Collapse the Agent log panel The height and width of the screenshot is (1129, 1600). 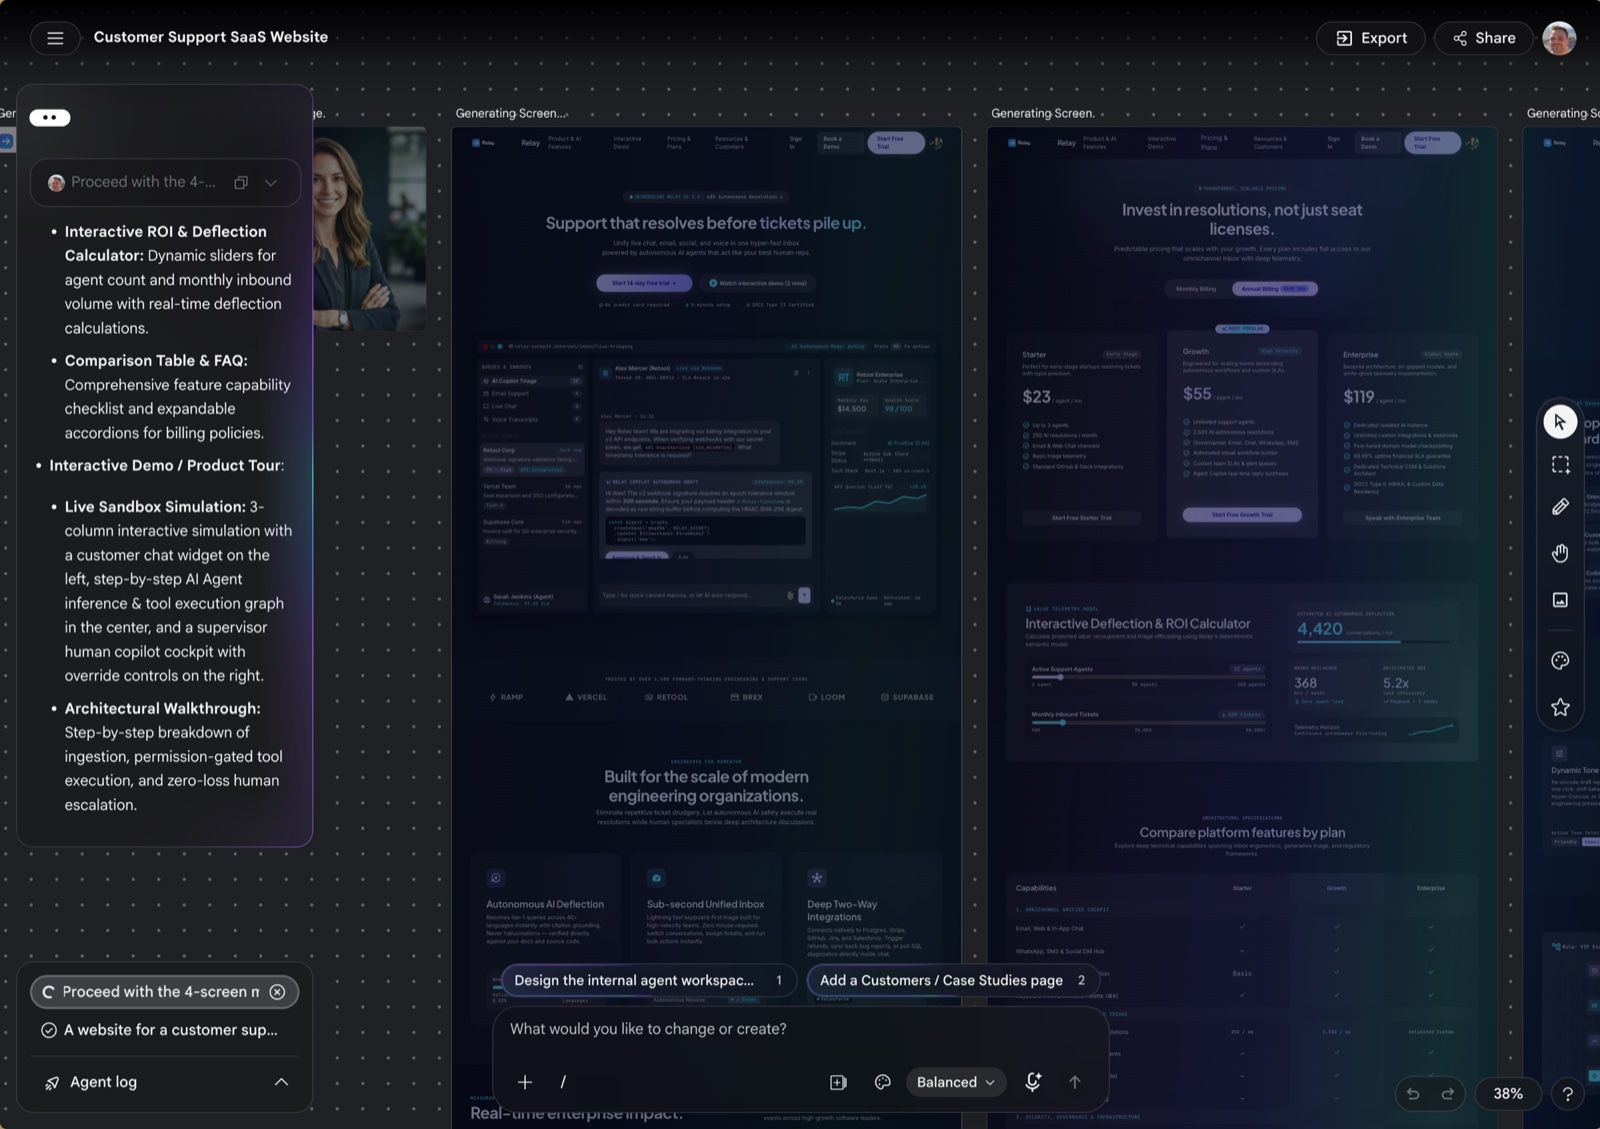(281, 1082)
